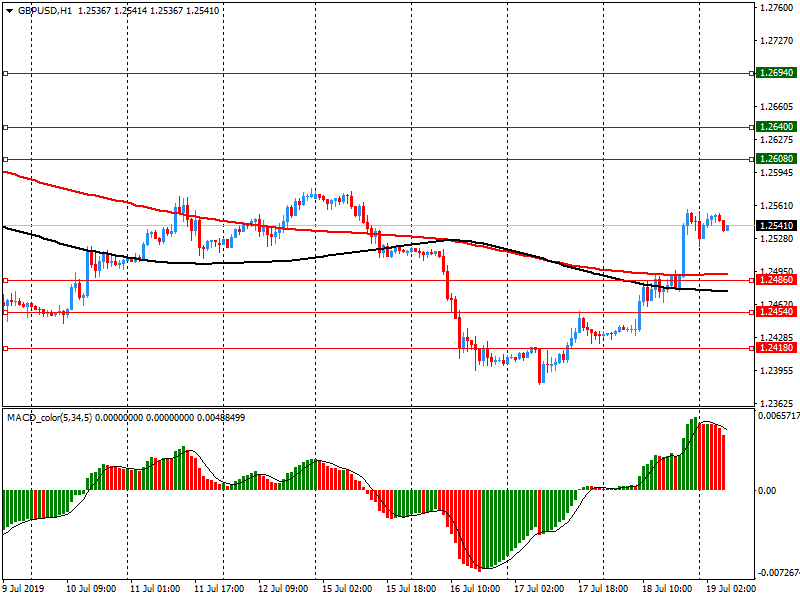
Task: Grab left handle of 1.24860 horizontal line
Action: click(6, 280)
